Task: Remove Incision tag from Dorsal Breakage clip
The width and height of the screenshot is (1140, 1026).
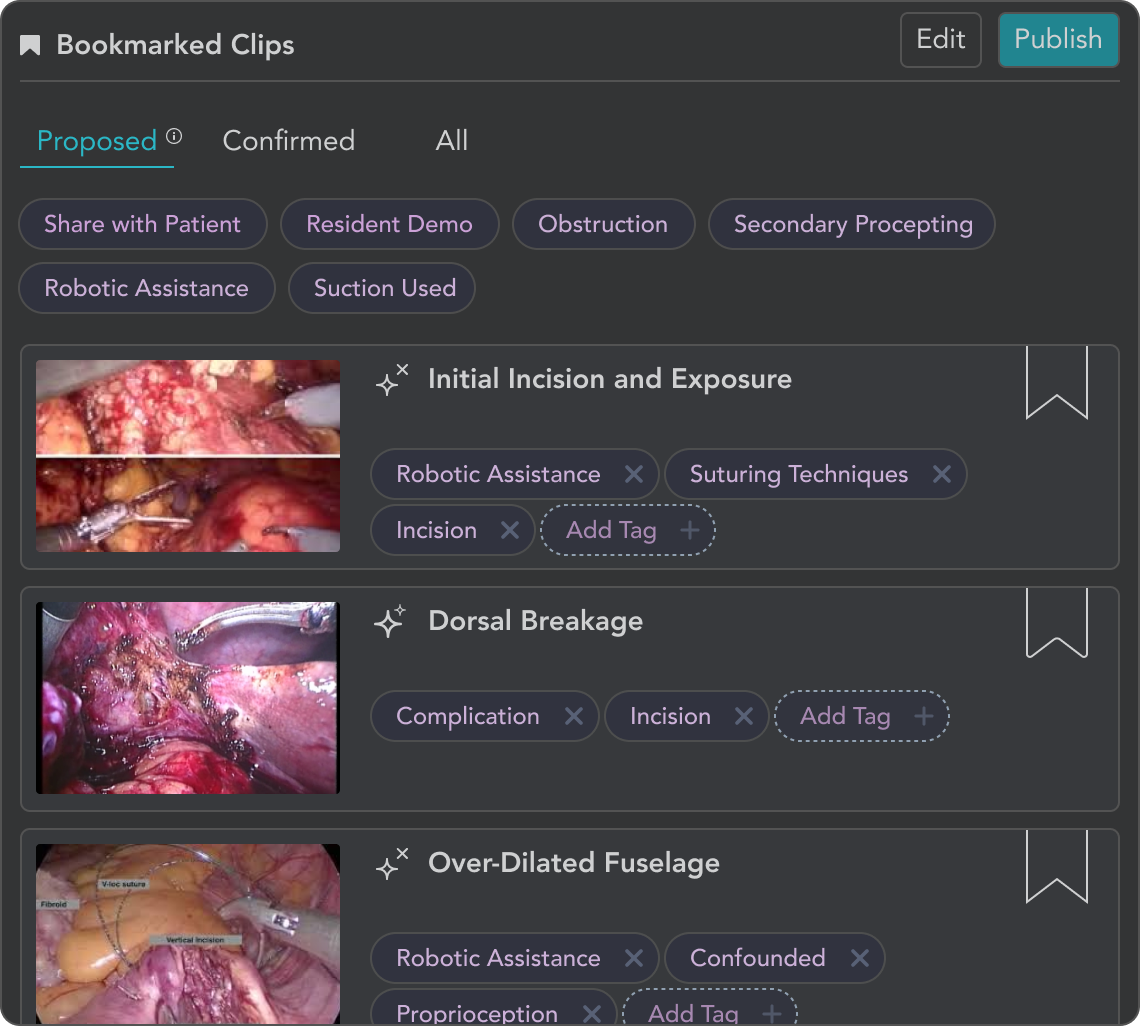Action: [744, 716]
